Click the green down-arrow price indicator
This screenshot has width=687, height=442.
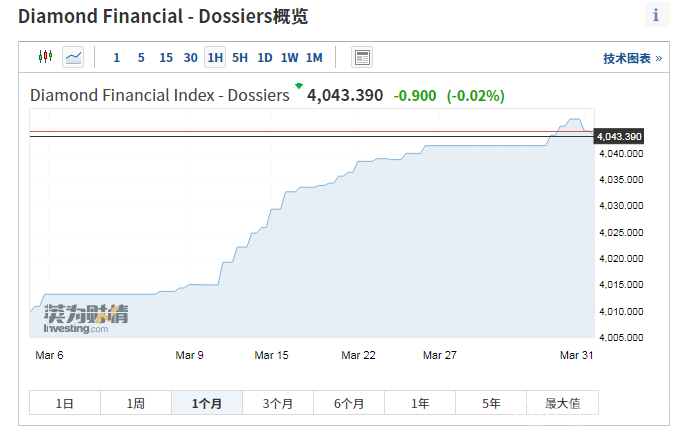298,86
